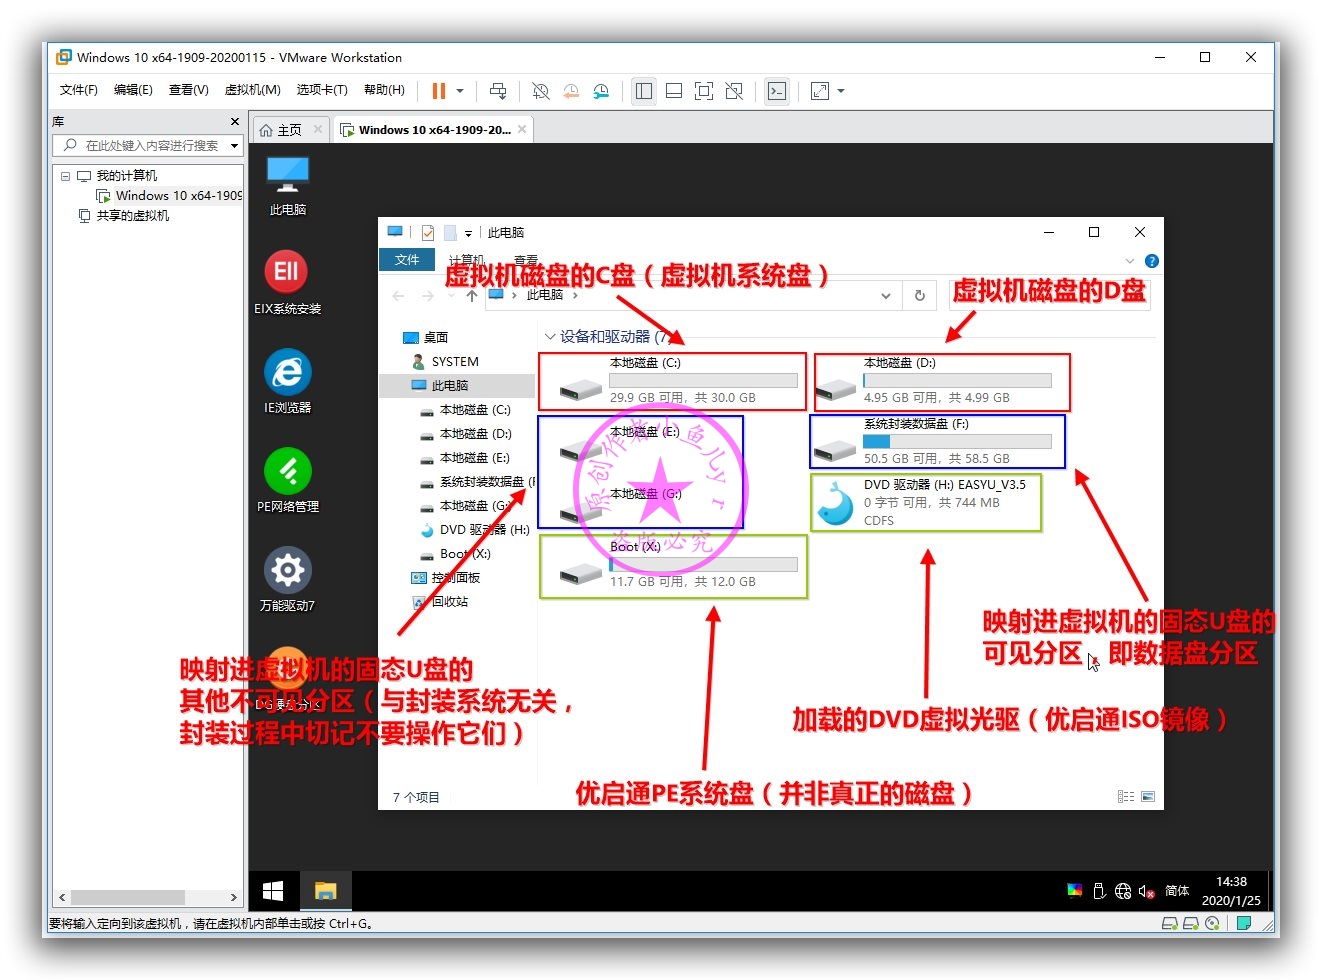Image resolution: width=1322 pixels, height=980 pixels.
Task: Open the 选项卡(T) menu
Action: tap(321, 90)
